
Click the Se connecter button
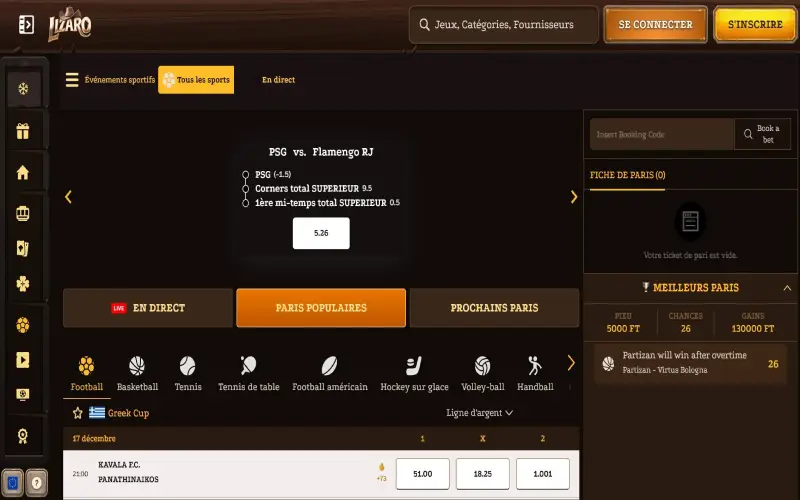[x=656, y=24]
